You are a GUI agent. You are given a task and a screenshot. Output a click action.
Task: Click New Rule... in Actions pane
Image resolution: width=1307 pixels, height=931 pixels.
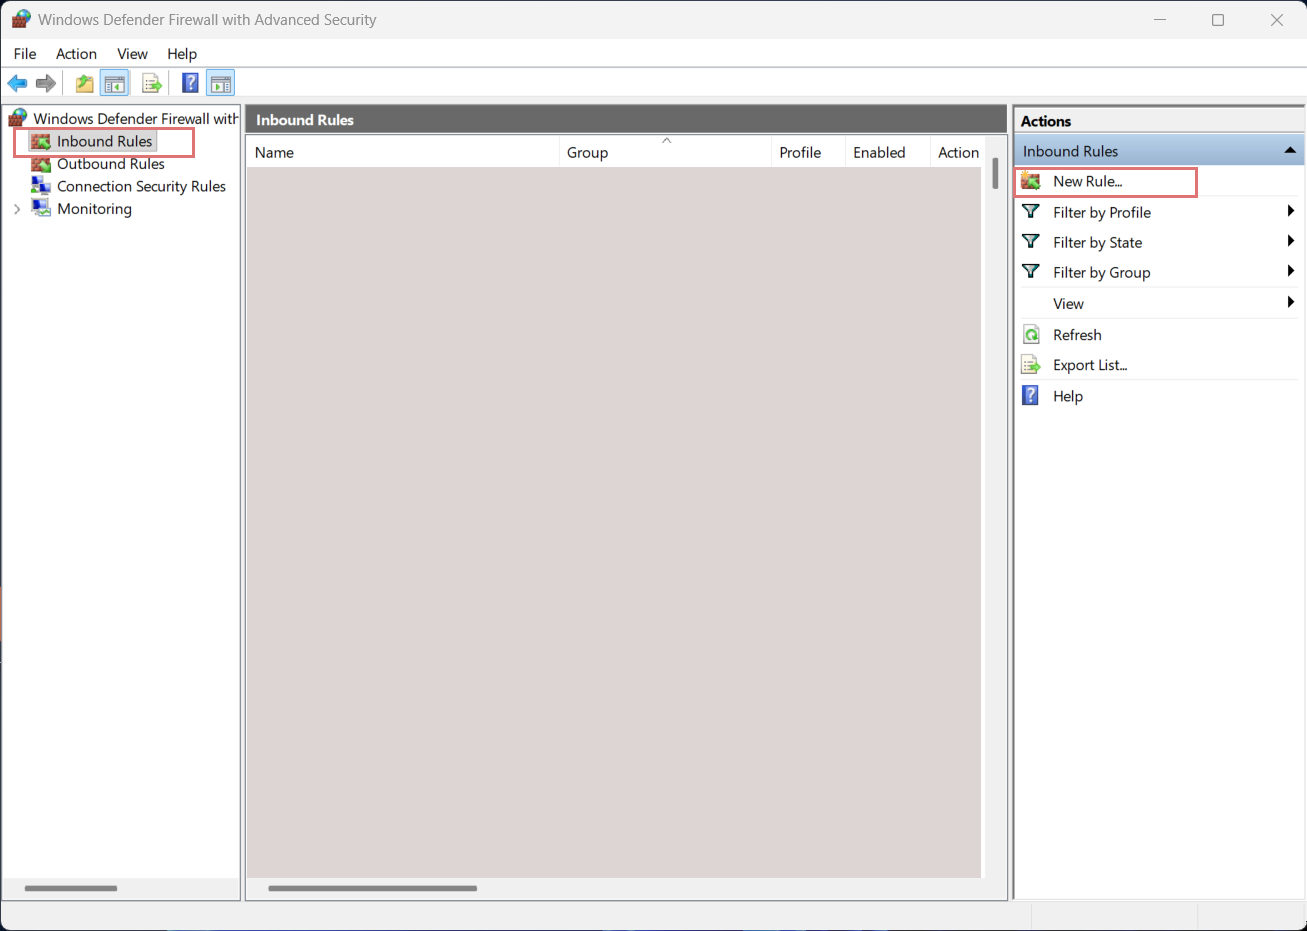coord(1087,182)
